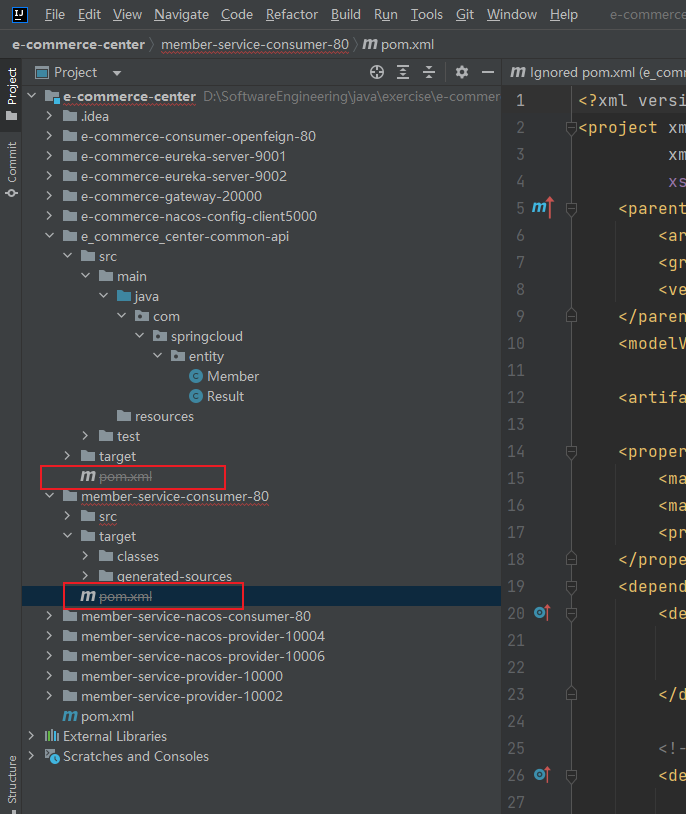Click the locate-in-tree crosshair icon
The width and height of the screenshot is (686, 814).
[x=376, y=72]
